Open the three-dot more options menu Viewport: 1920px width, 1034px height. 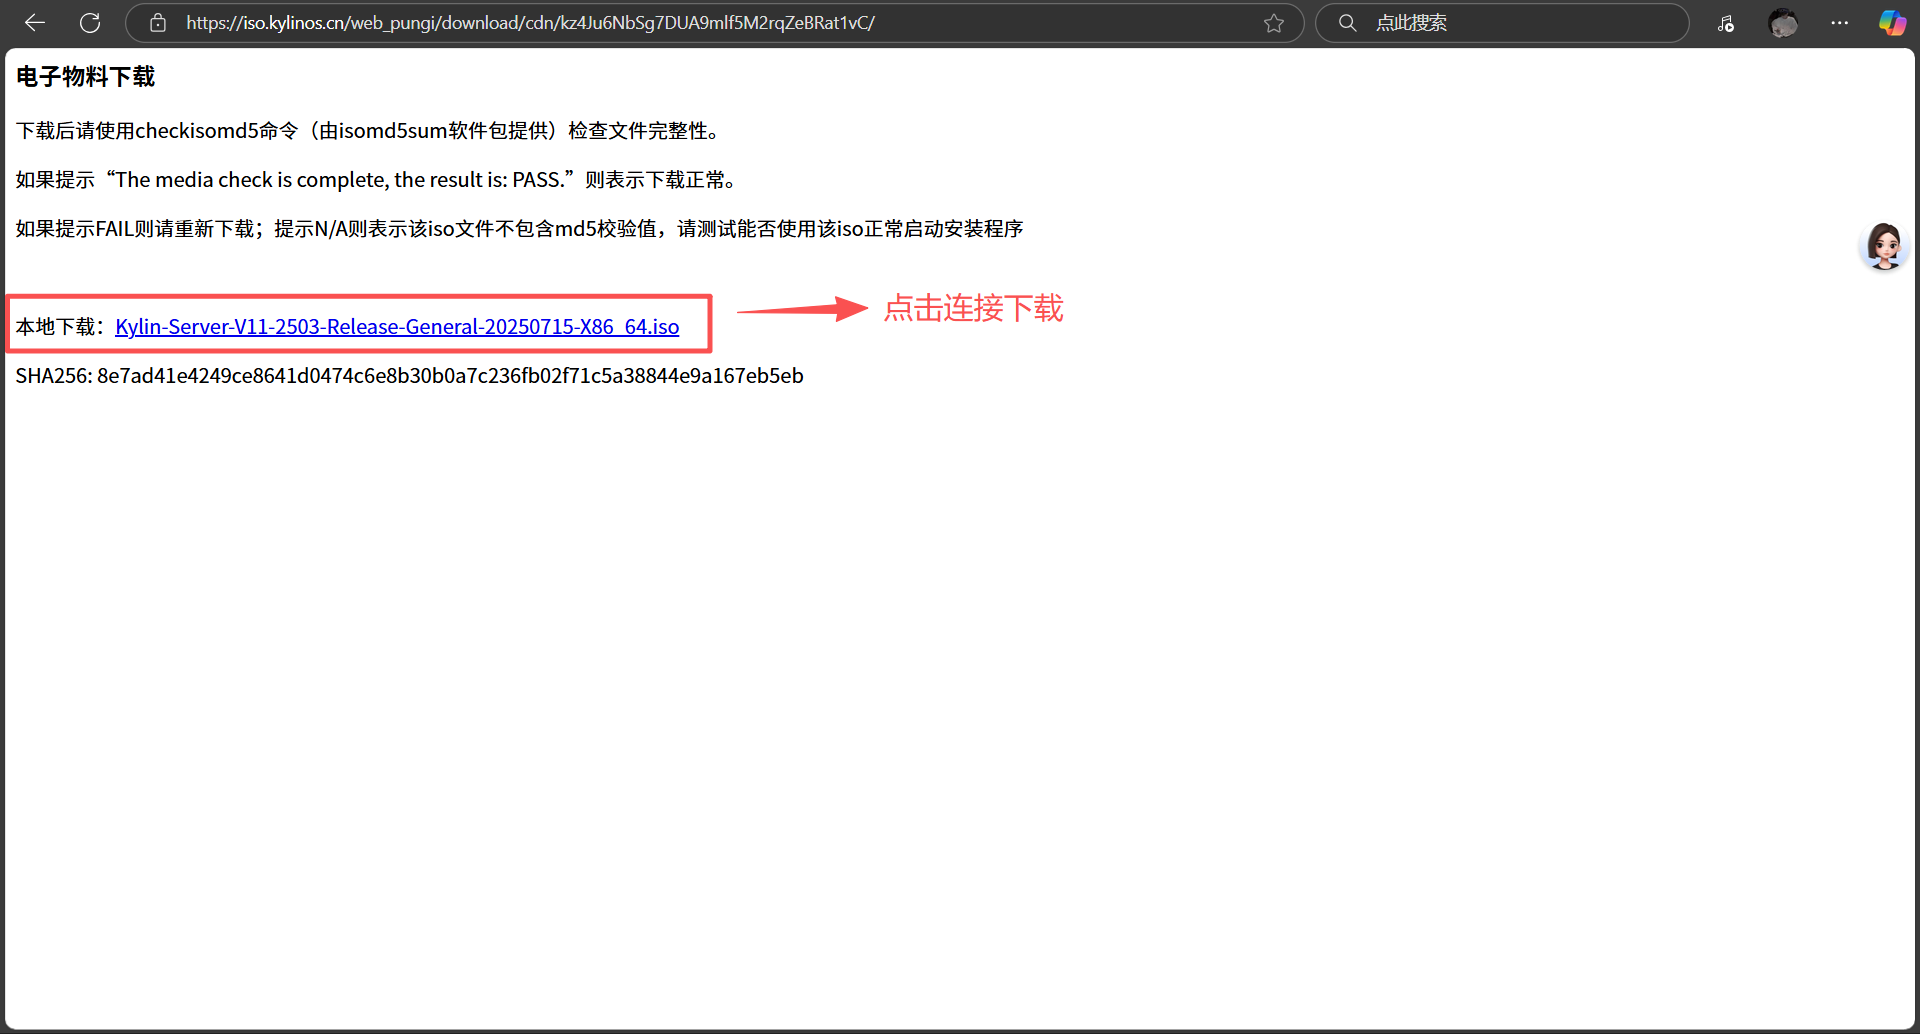(x=1841, y=22)
